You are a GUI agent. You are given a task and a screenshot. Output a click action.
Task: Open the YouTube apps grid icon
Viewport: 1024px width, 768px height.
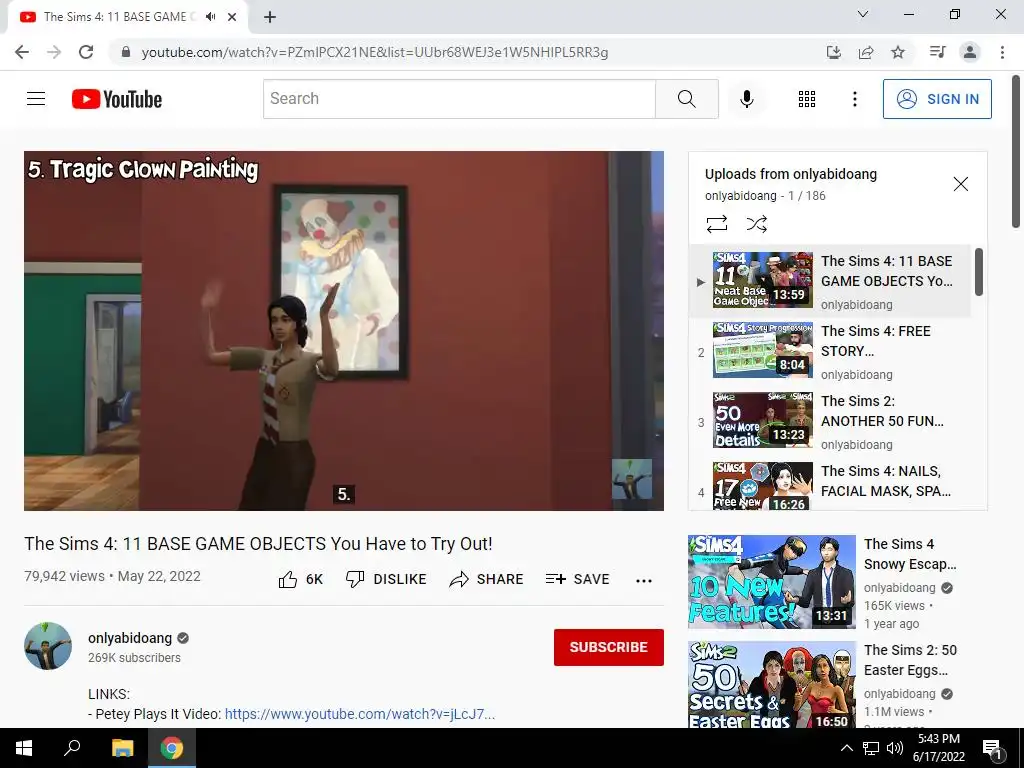click(x=807, y=99)
